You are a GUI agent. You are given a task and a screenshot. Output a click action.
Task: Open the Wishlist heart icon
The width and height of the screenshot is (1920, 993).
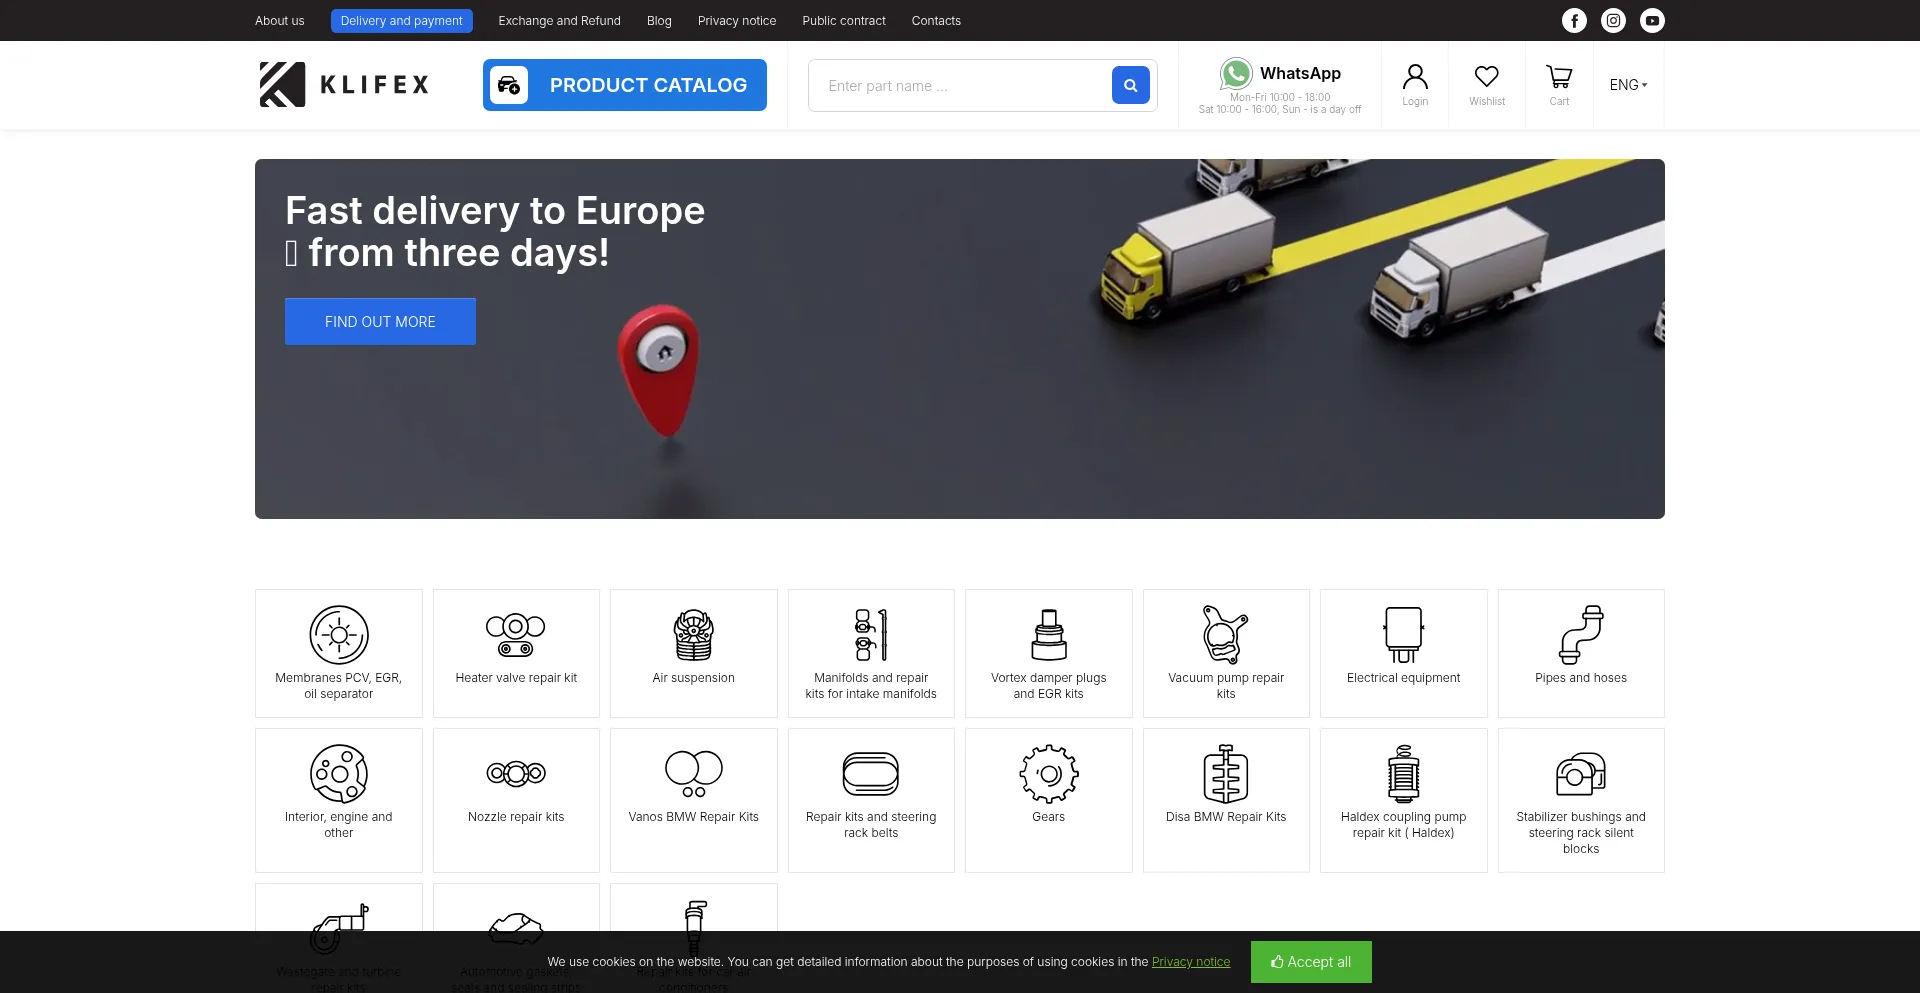1486,77
